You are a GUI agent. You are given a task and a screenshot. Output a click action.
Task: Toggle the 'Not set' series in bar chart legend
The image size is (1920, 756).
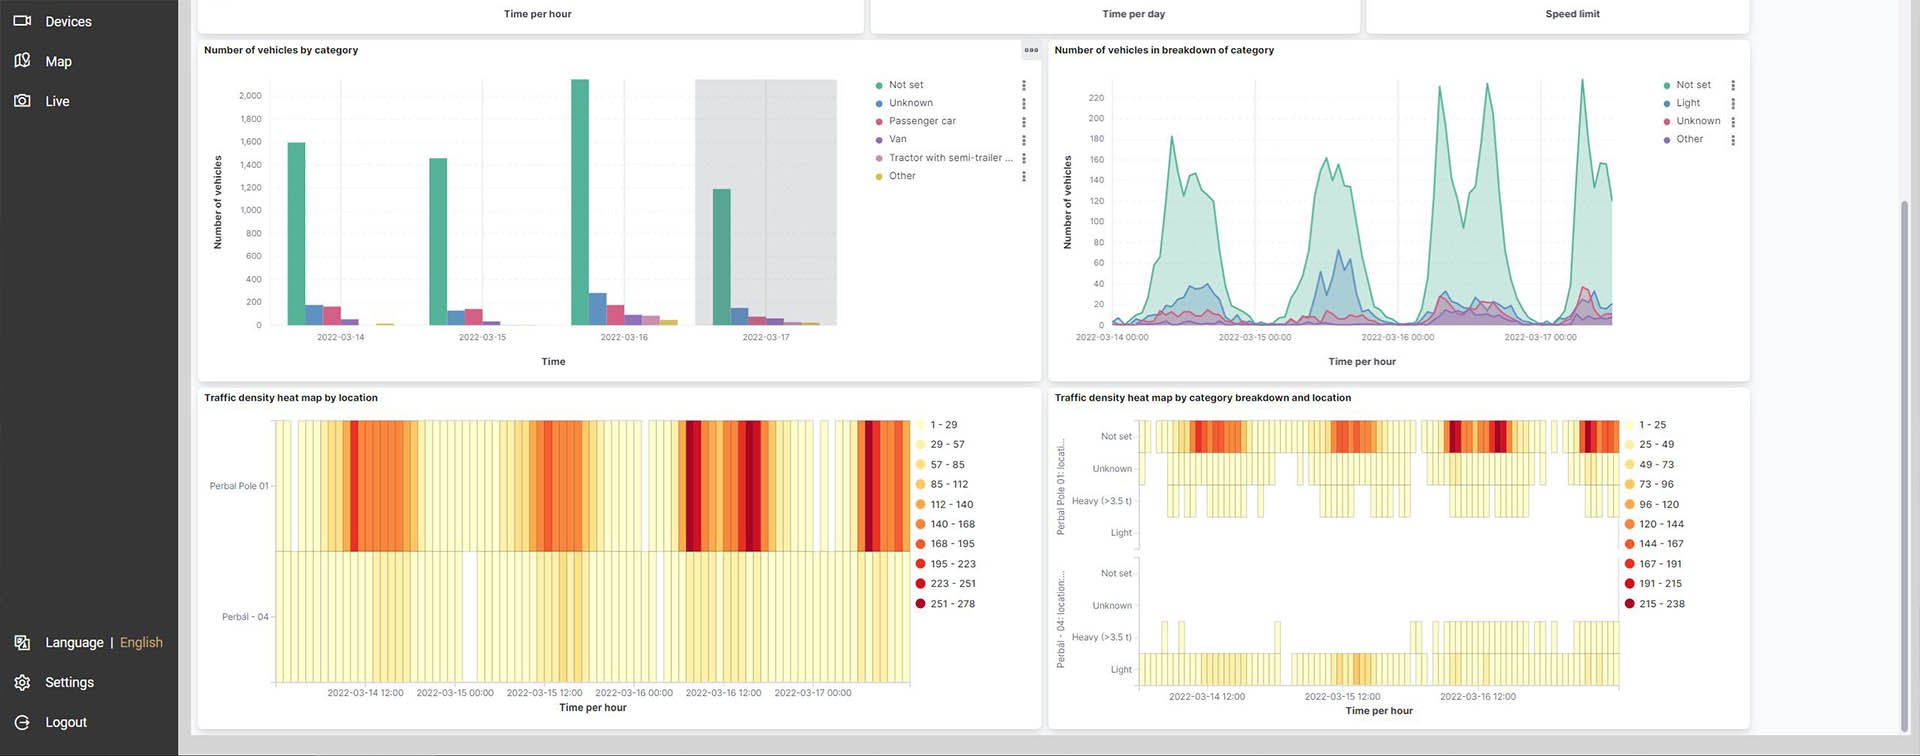coord(906,85)
